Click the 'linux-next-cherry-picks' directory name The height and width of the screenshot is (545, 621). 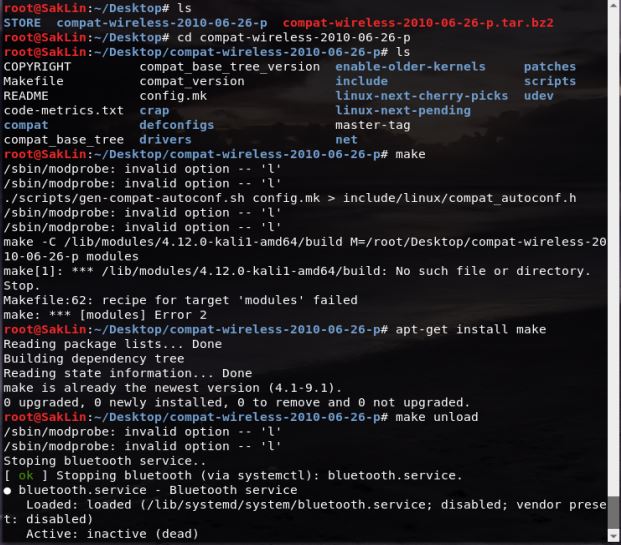click(x=421, y=96)
